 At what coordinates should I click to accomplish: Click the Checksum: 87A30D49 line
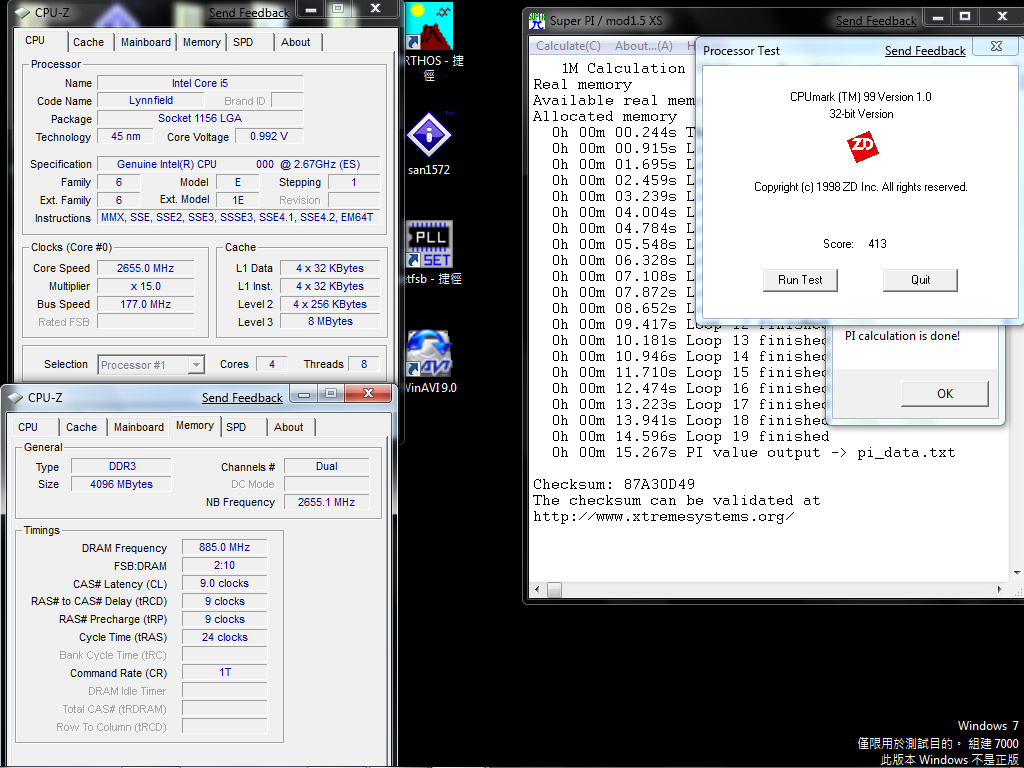pyautogui.click(x=614, y=485)
